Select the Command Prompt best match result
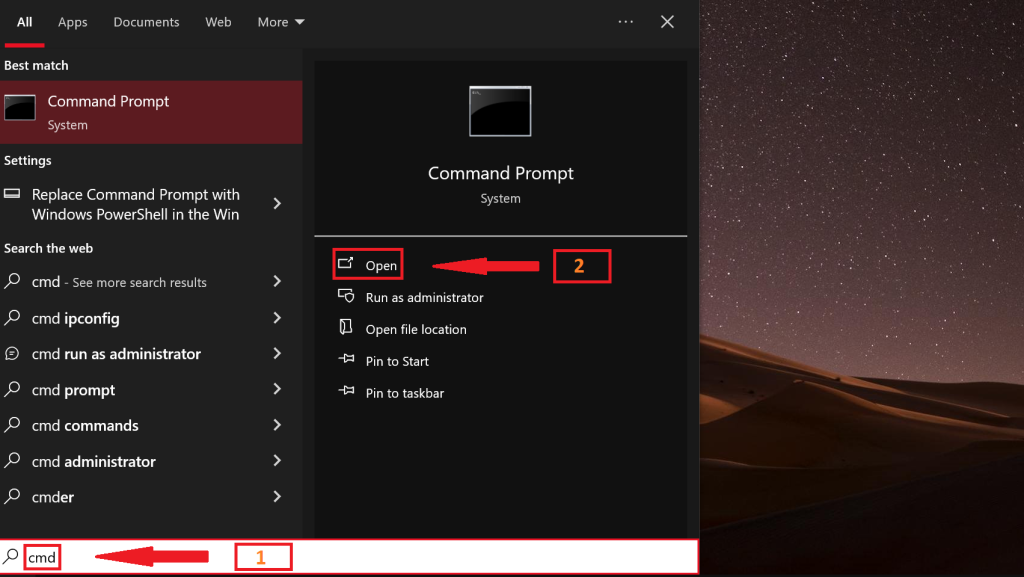1024x577 pixels. pos(151,112)
